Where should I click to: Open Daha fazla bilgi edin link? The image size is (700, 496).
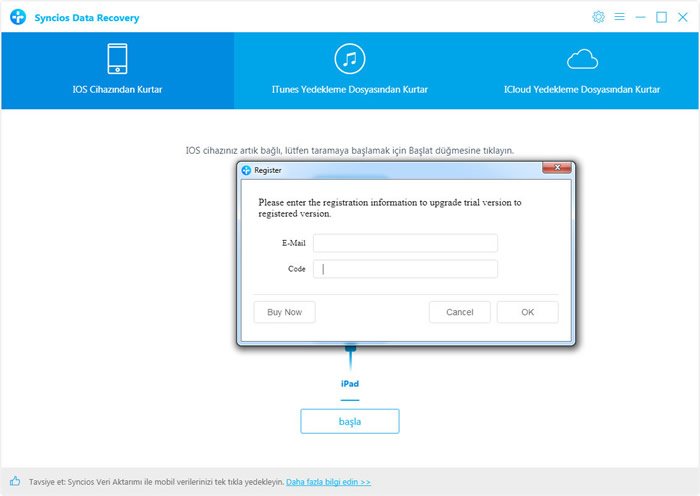[x=328, y=482]
